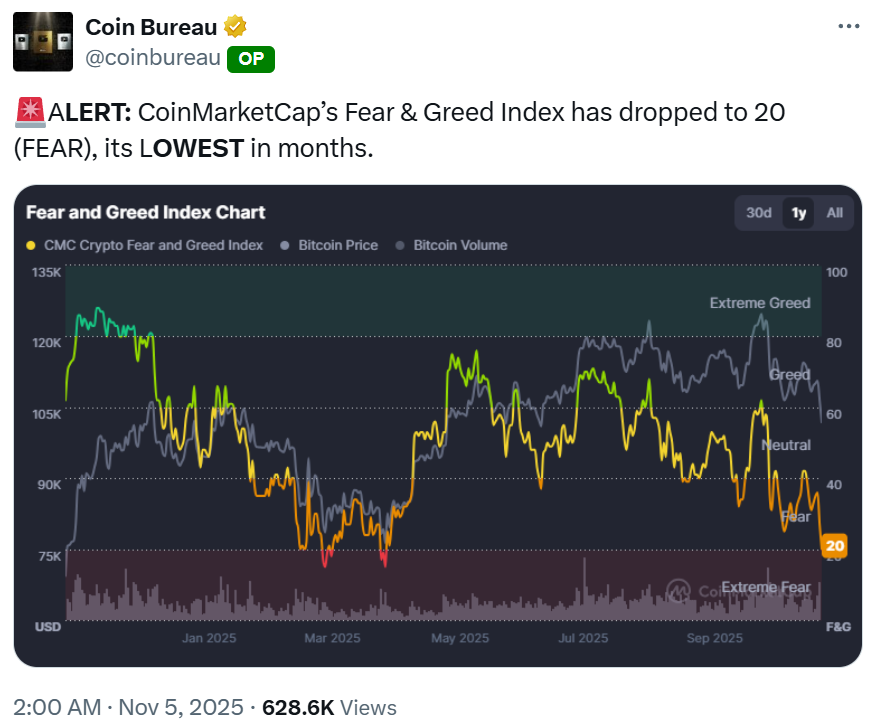This screenshot has height=726, width=872.
Task: Open the three-dot more options menu
Action: click(x=848, y=27)
